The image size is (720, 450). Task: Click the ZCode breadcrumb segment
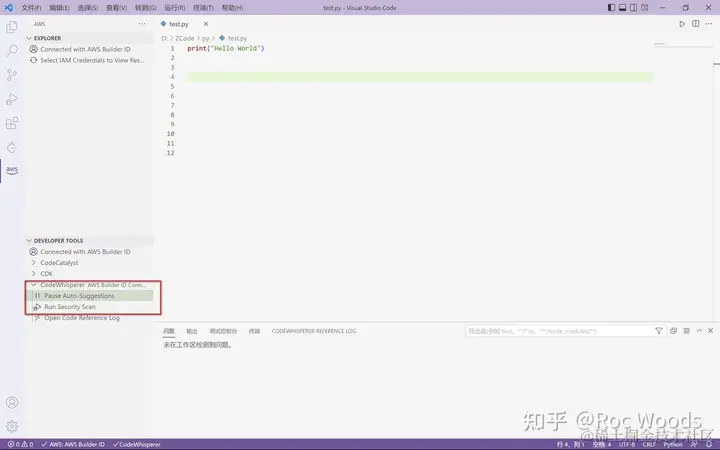point(185,38)
